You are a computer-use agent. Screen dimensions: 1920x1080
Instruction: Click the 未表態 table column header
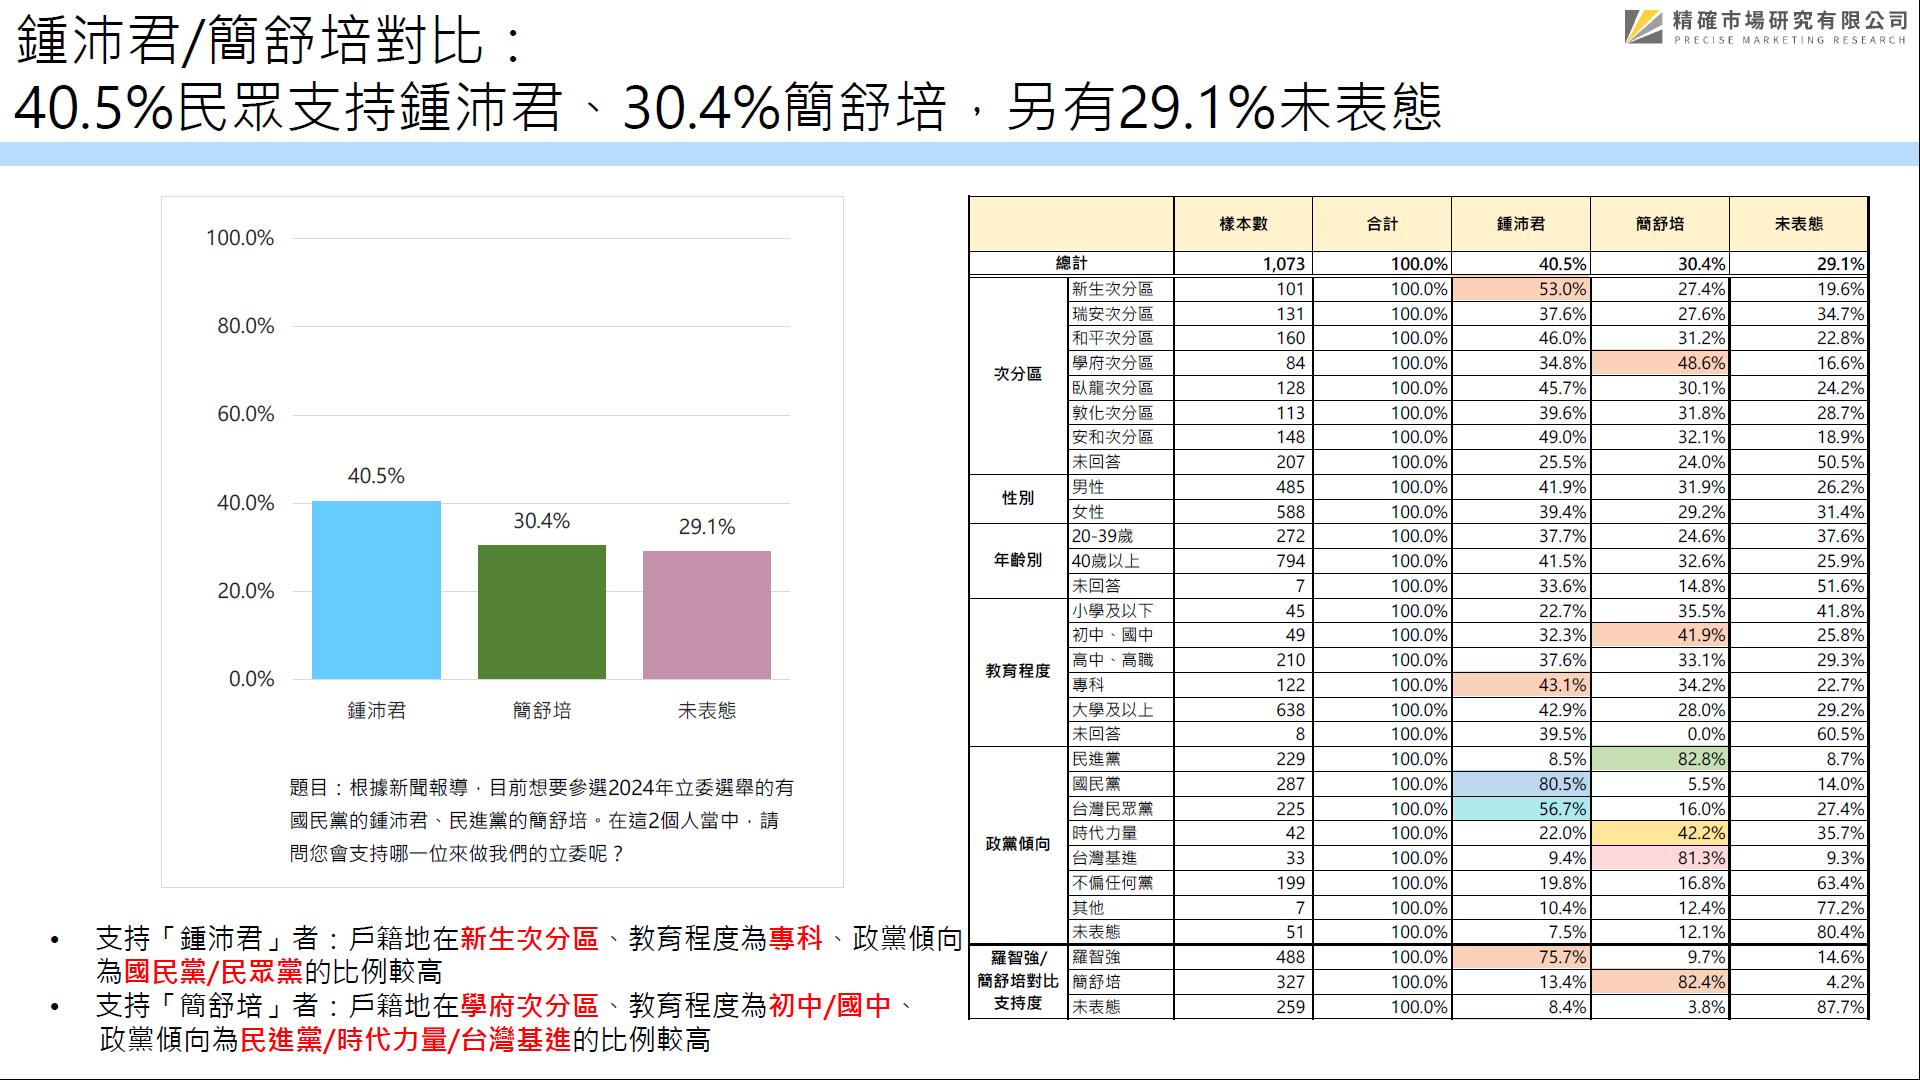1798,224
